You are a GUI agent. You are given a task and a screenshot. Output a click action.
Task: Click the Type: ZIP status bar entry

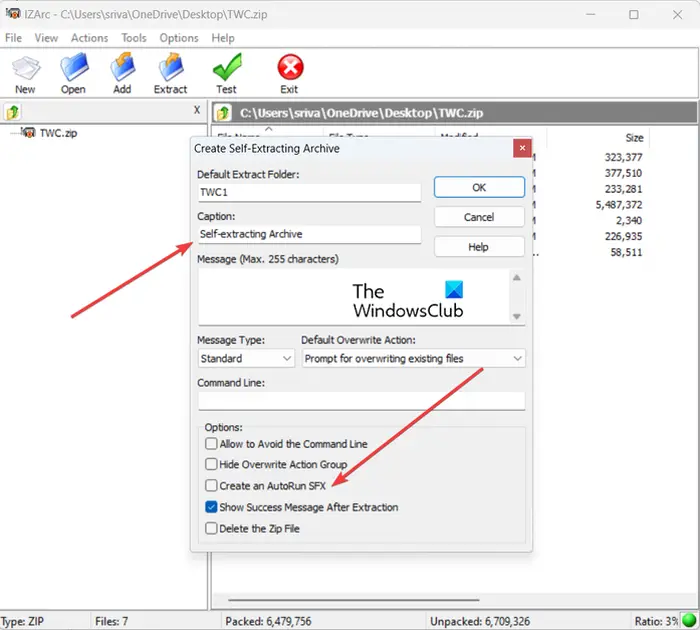tap(22, 622)
